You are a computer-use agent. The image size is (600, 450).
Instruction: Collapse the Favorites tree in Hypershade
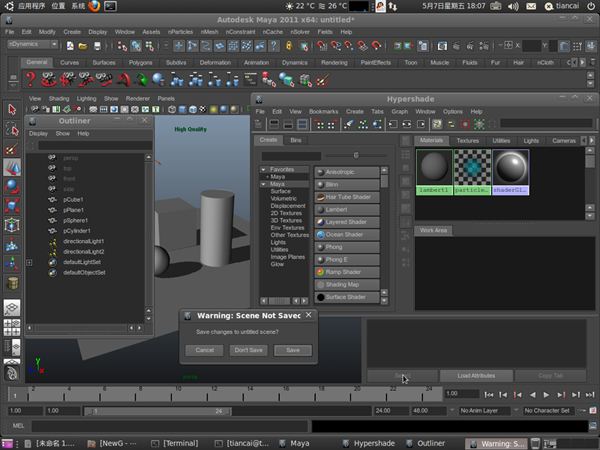click(x=263, y=170)
